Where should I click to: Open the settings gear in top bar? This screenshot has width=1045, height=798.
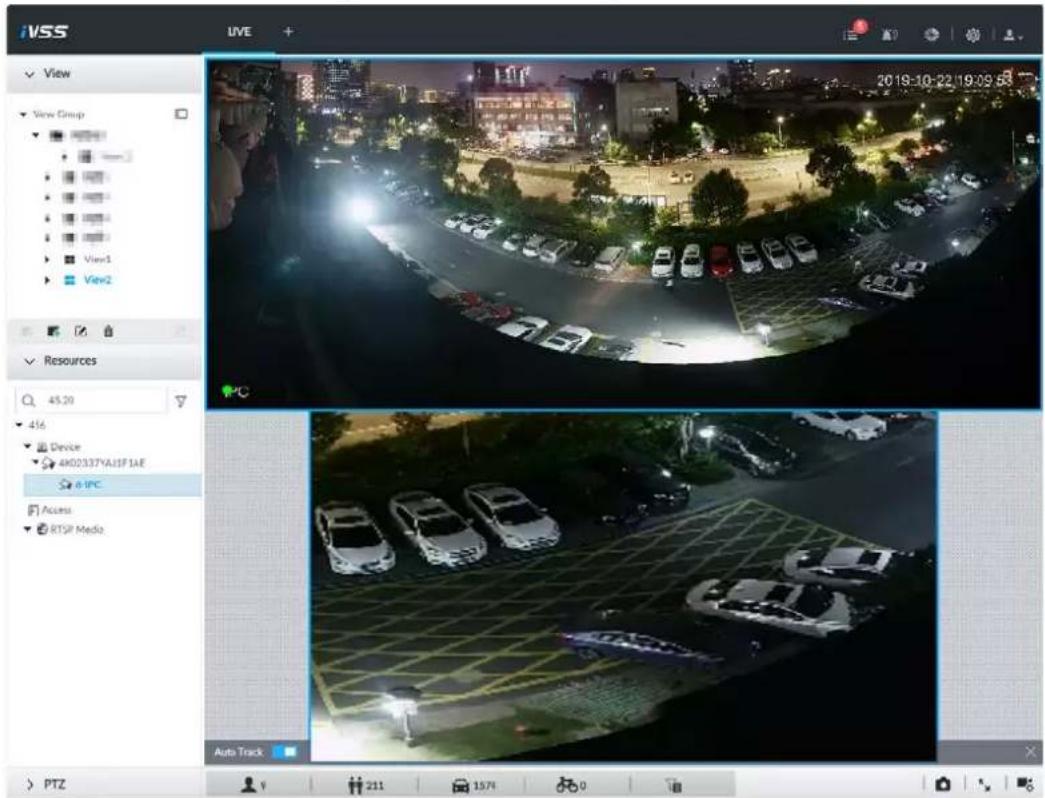pyautogui.click(x=972, y=35)
